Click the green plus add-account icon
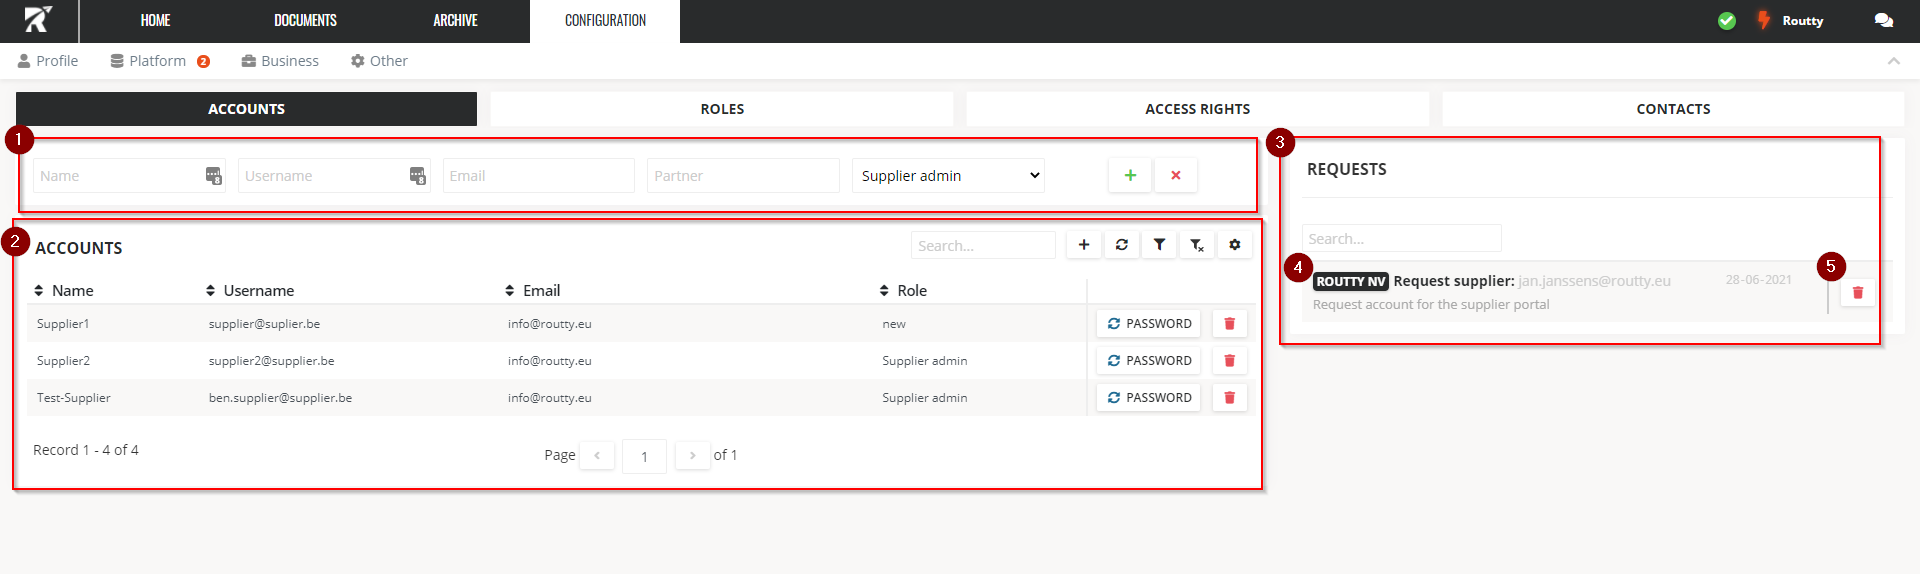 point(1130,175)
